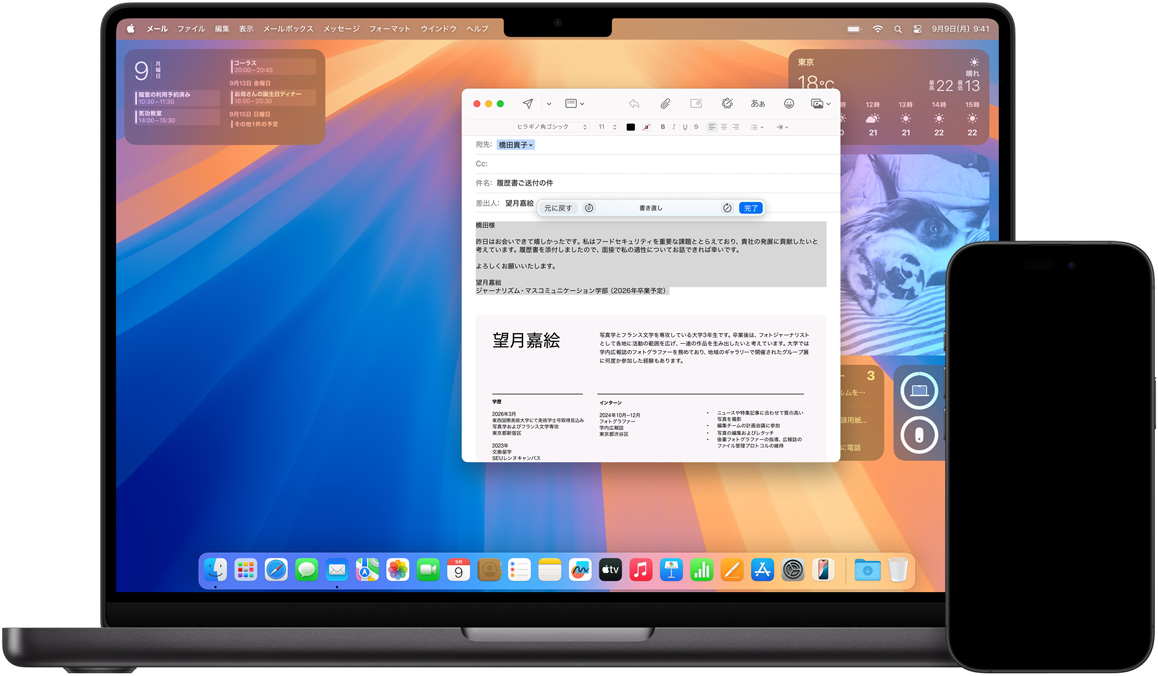This screenshot has width=1158, height=676.
Task: Open Messages from the Dock
Action: pos(306,570)
